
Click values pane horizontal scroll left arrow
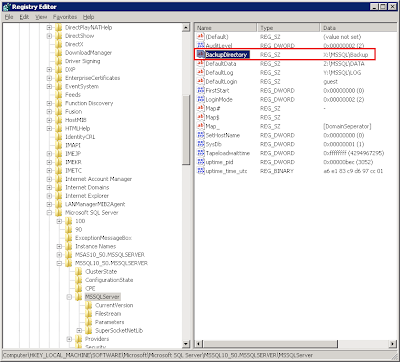[199, 343]
